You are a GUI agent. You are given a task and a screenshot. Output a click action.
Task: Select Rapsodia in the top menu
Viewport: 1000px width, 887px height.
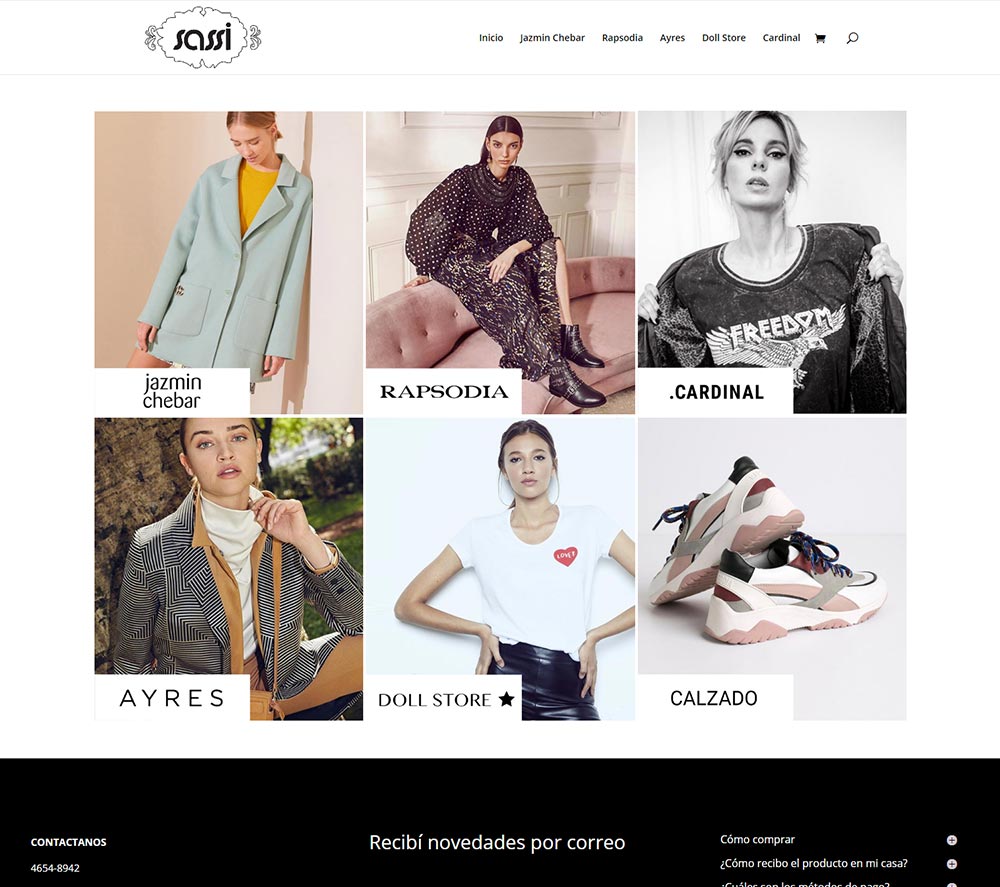coord(622,38)
